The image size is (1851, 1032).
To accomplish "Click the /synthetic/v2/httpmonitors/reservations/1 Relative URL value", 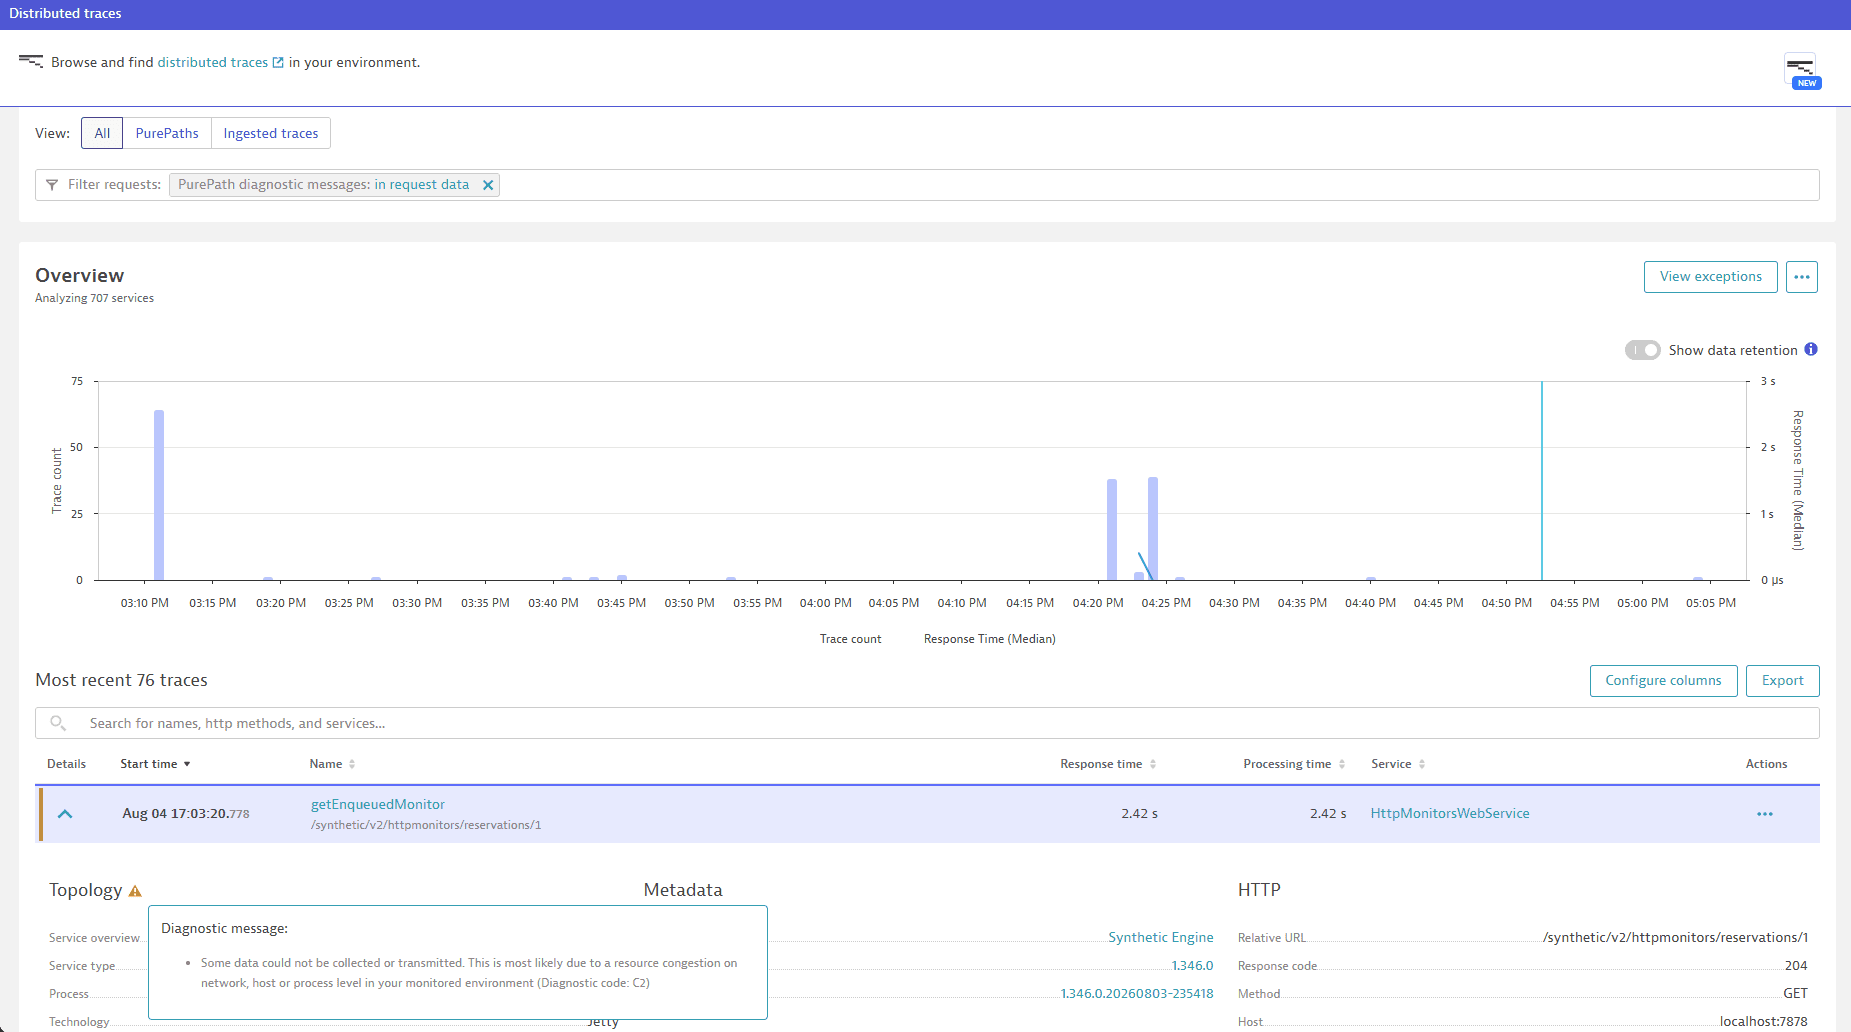I will tap(1675, 937).
